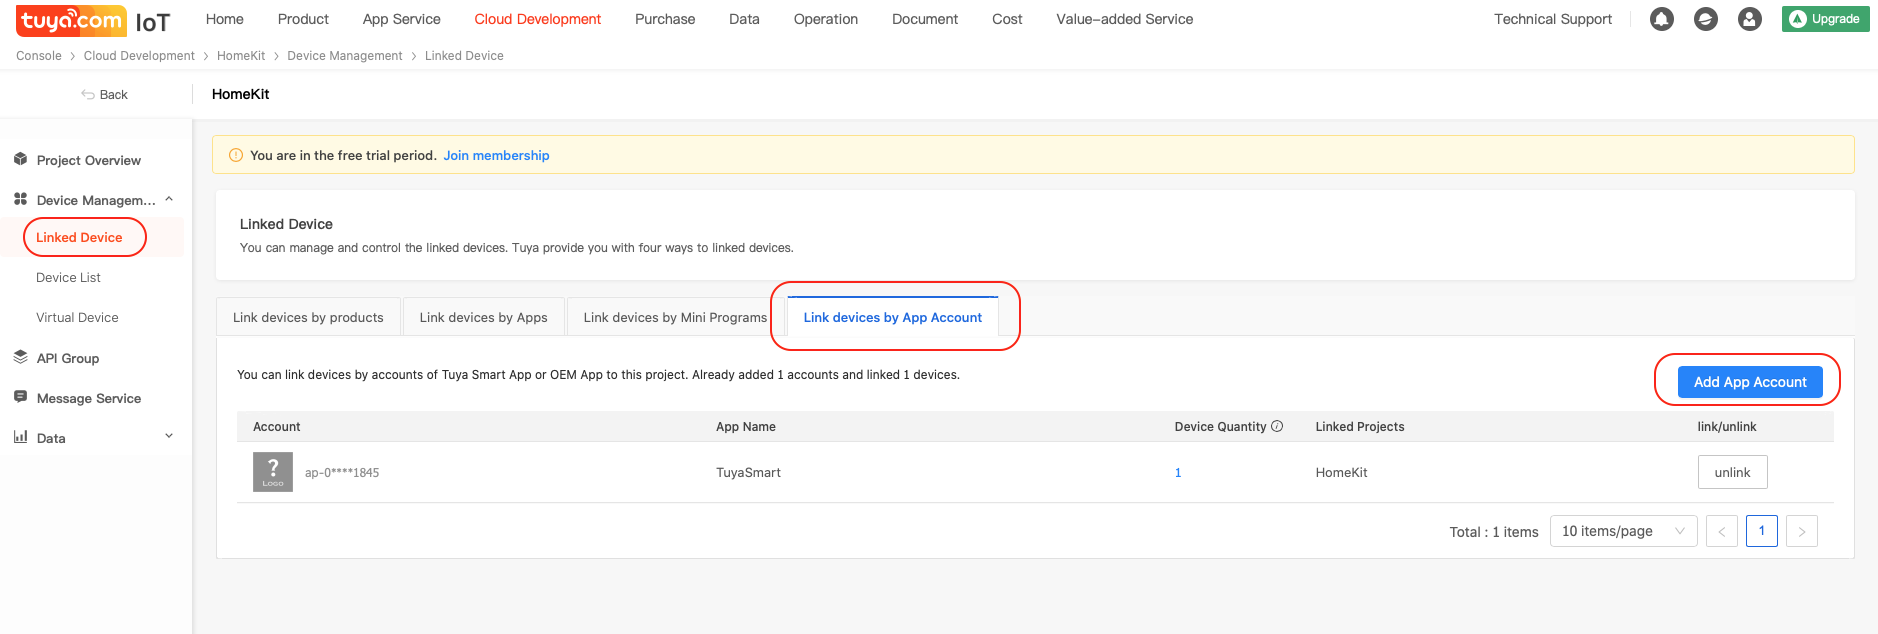Click the TuyaSmart app name cell

click(748, 473)
